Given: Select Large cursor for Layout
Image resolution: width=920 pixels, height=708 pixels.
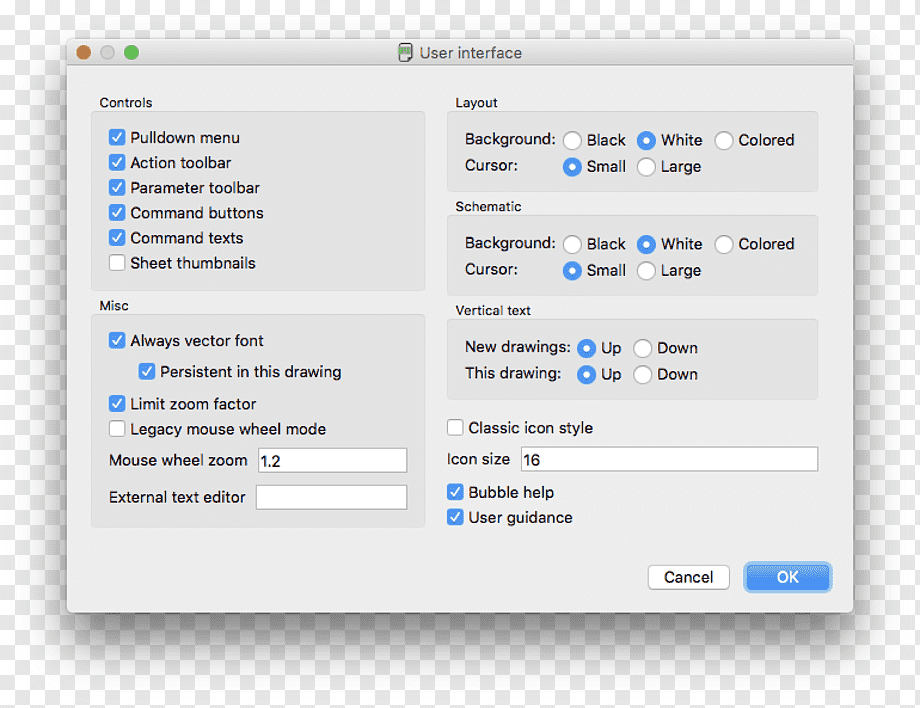Looking at the screenshot, I should point(646,167).
